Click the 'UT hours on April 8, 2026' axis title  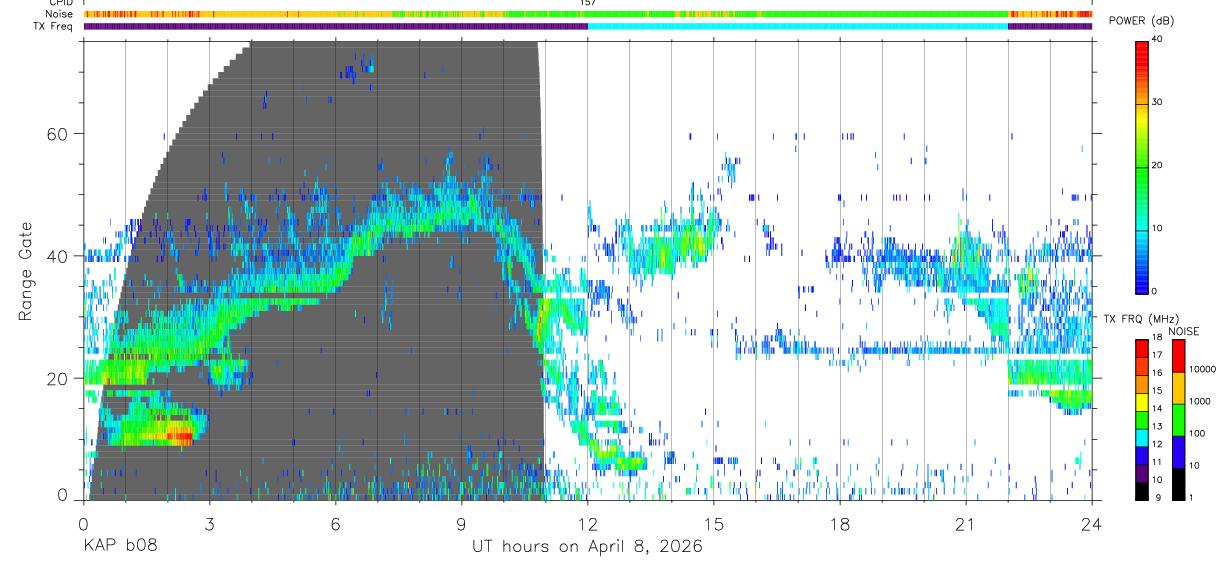pyautogui.click(x=587, y=547)
